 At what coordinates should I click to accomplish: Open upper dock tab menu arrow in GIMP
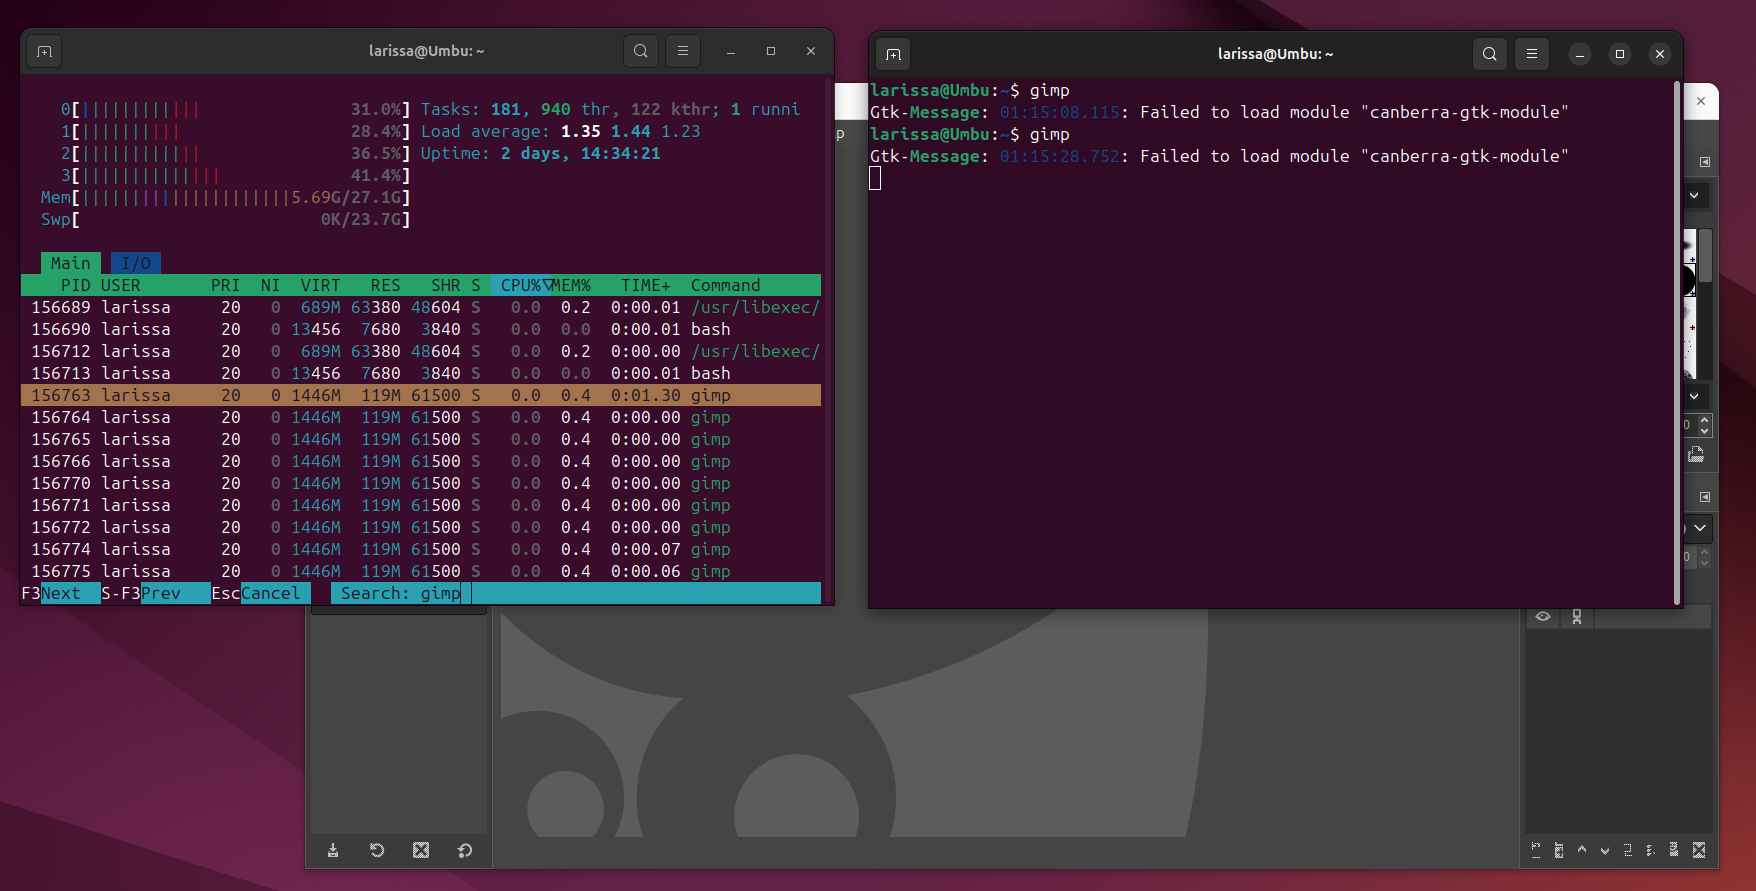coord(1705,162)
